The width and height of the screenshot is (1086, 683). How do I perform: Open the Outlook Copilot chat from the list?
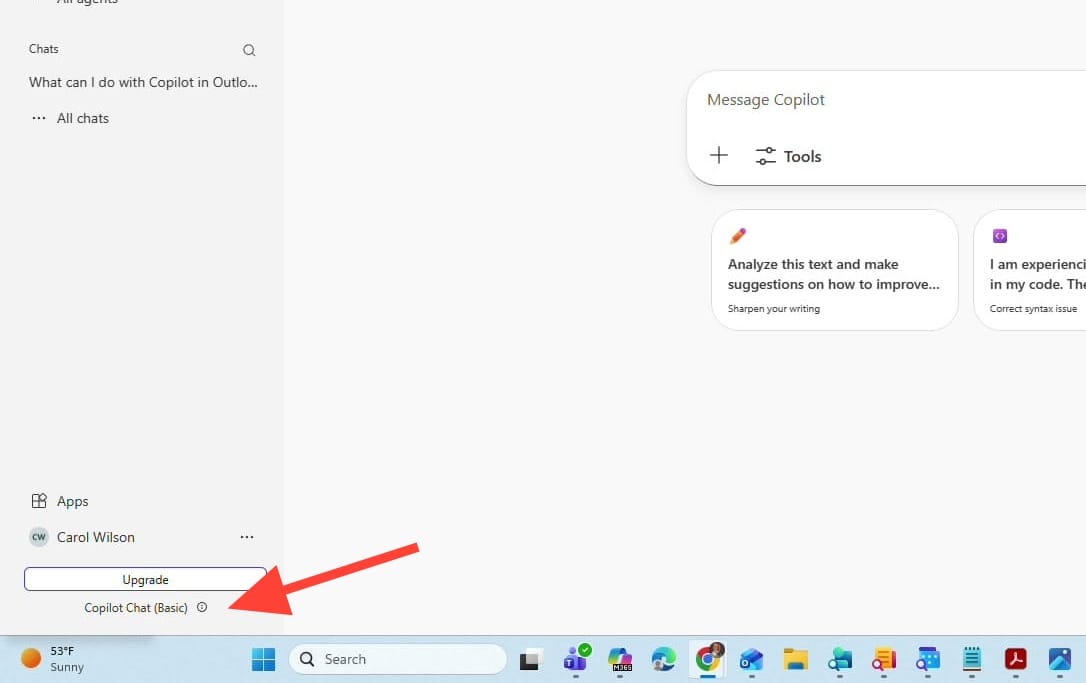tap(144, 82)
